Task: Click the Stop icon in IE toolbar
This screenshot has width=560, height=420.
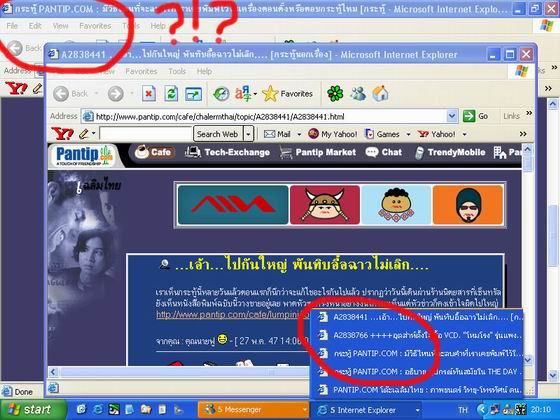Action: tap(149, 94)
